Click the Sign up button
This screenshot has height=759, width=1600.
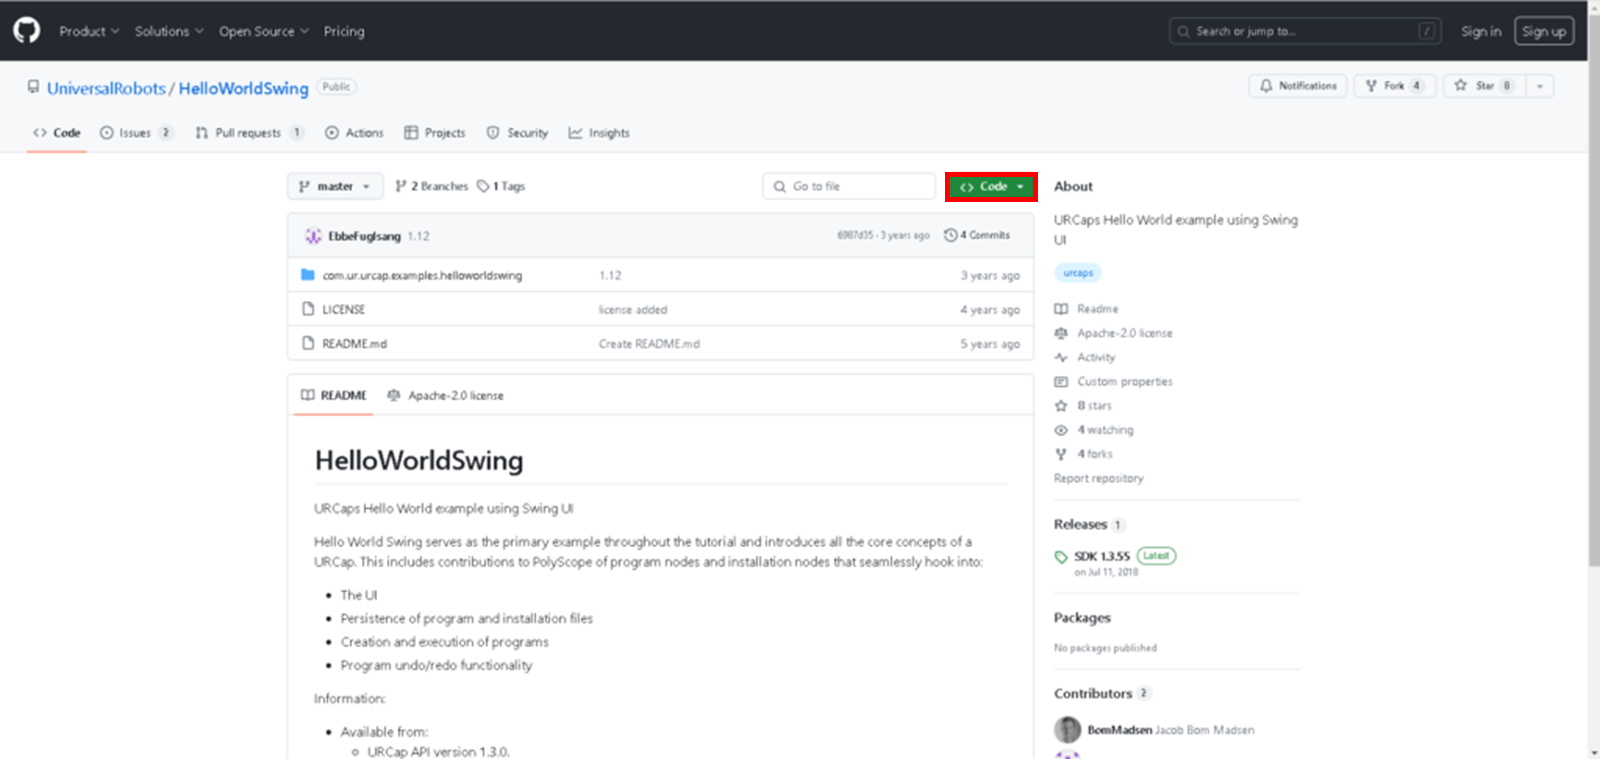pos(1543,31)
